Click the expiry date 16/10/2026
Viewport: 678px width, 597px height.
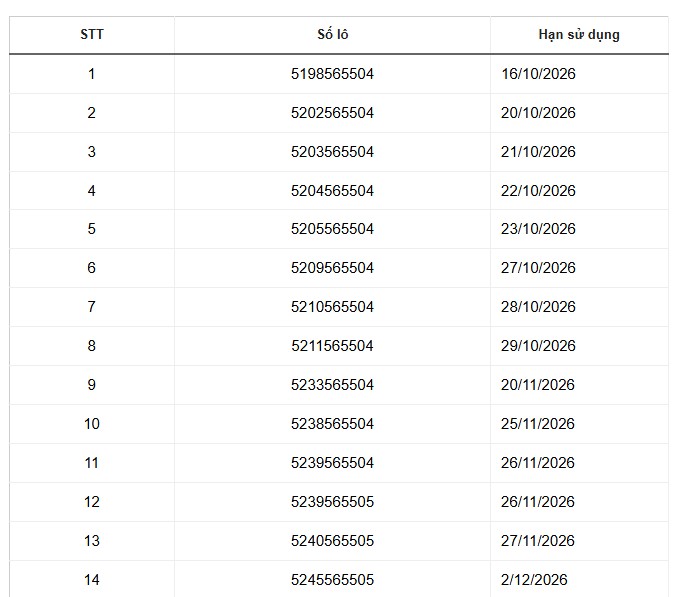[538, 74]
